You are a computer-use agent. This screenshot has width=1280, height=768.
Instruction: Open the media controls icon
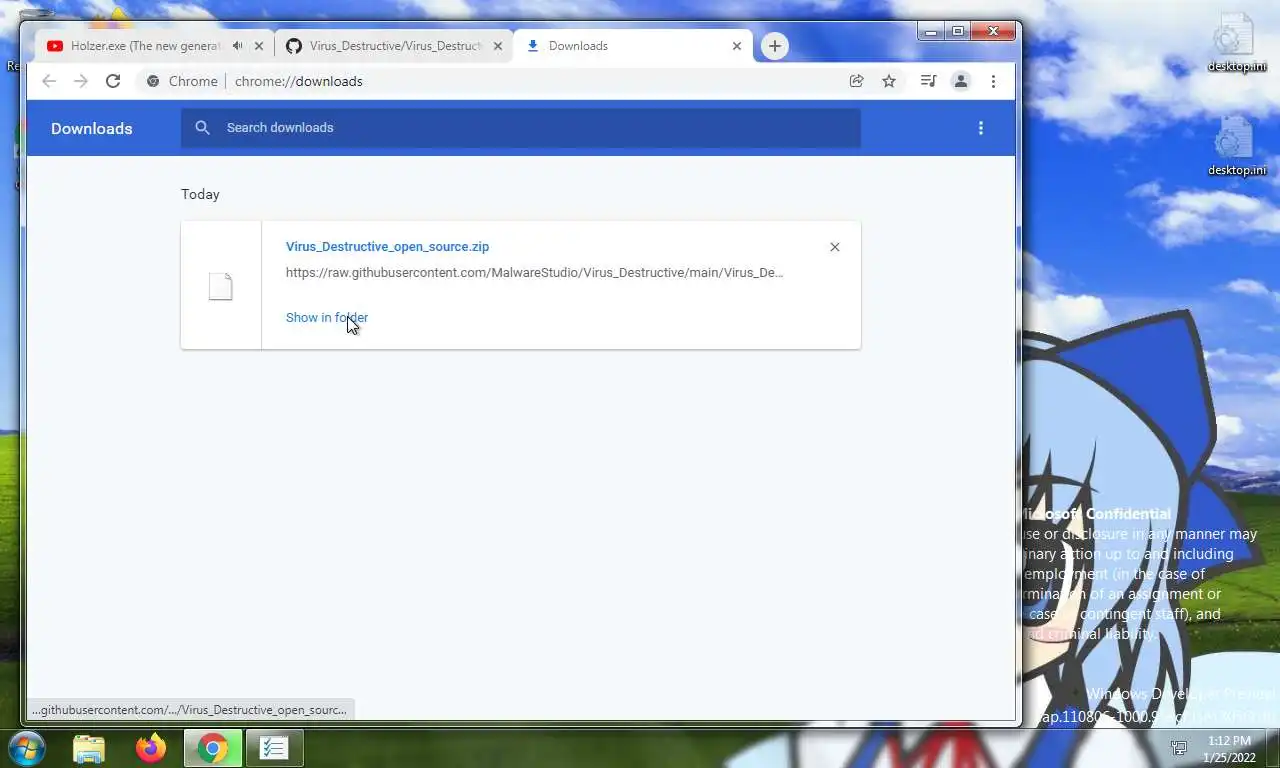(x=928, y=81)
